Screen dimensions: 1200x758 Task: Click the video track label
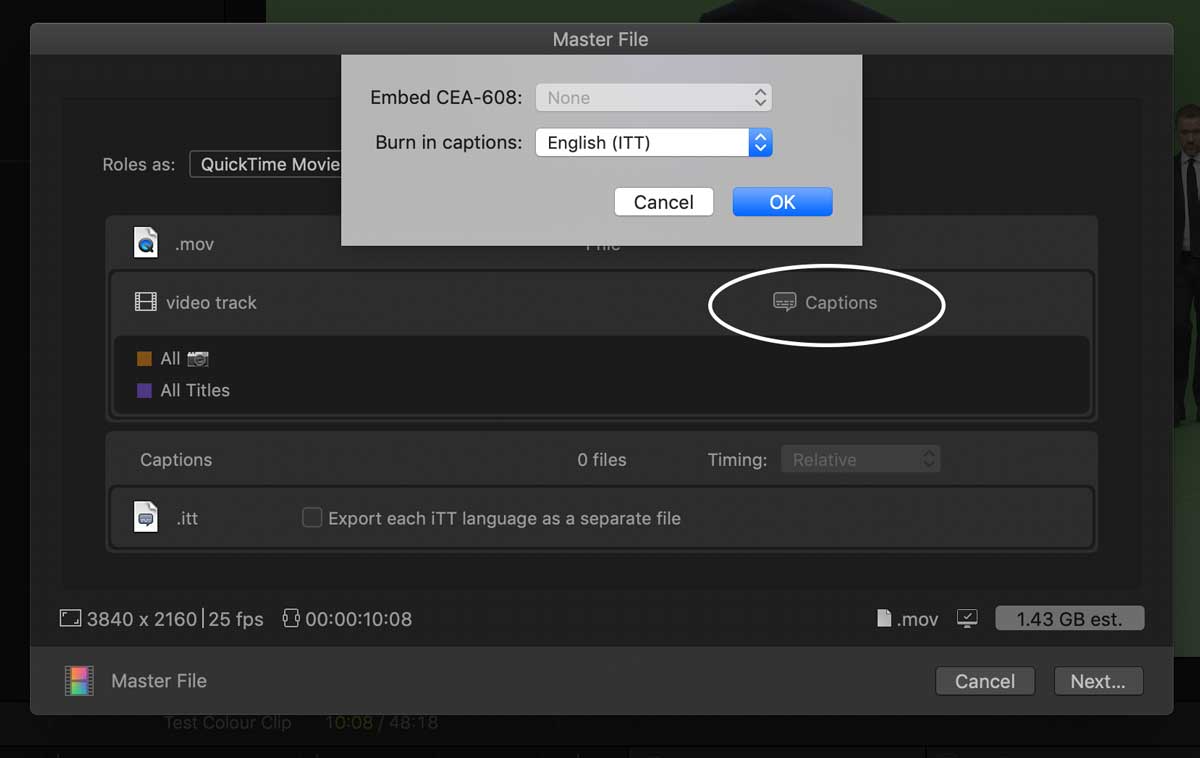tap(211, 302)
